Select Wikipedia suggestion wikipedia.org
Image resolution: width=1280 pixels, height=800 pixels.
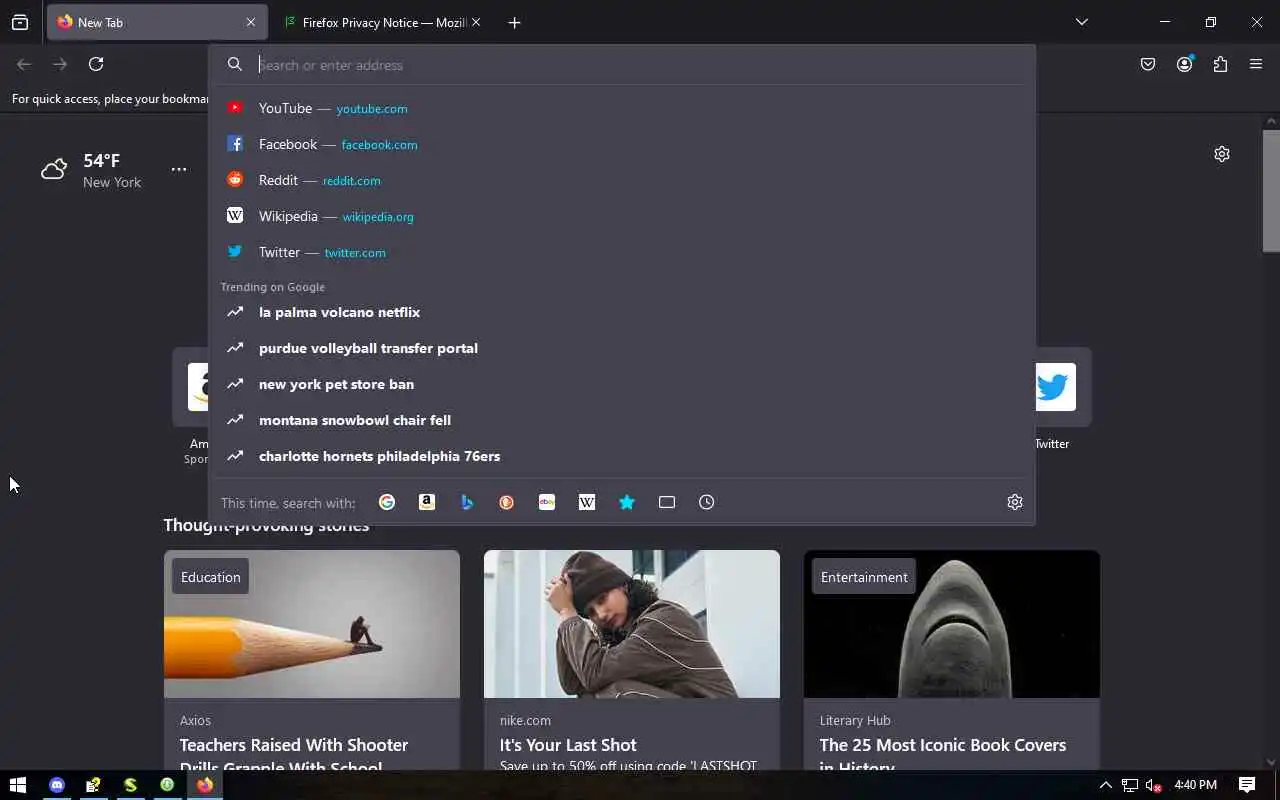pyautogui.click(x=622, y=216)
